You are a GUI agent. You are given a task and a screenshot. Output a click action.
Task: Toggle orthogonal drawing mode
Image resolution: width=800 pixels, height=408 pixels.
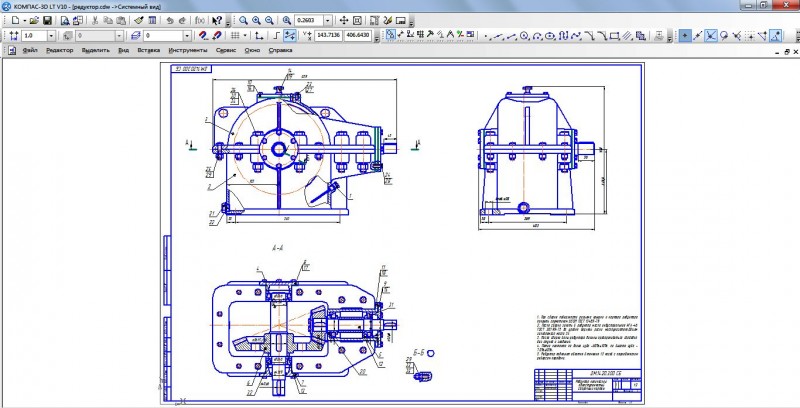(x=276, y=36)
